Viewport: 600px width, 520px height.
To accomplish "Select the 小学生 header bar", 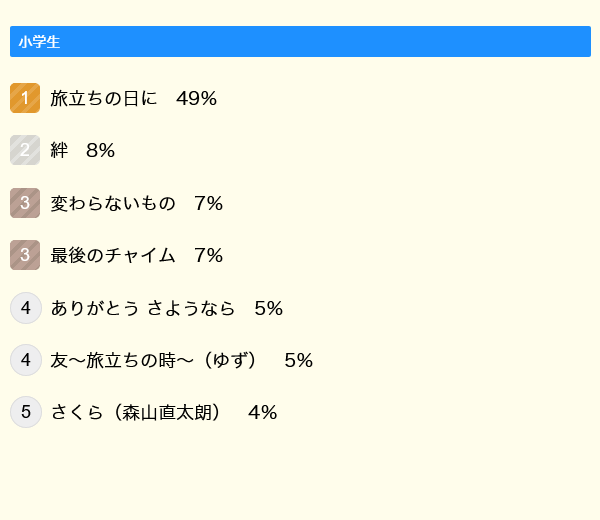I will pyautogui.click(x=300, y=42).
